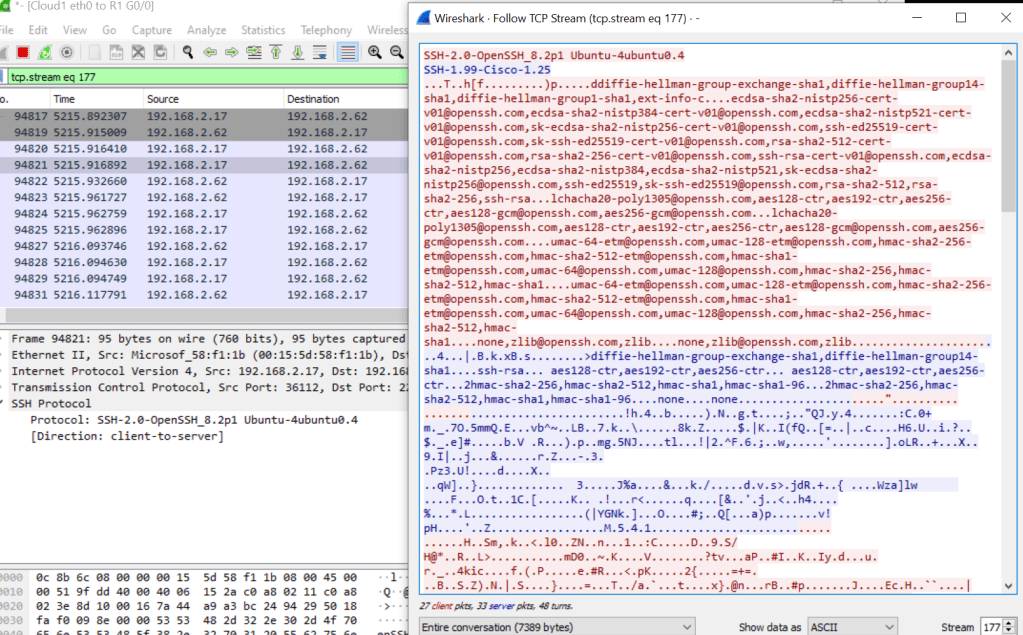Open the Entire conversation dropdown
Viewport: 1023px width, 635px height.
point(556,626)
